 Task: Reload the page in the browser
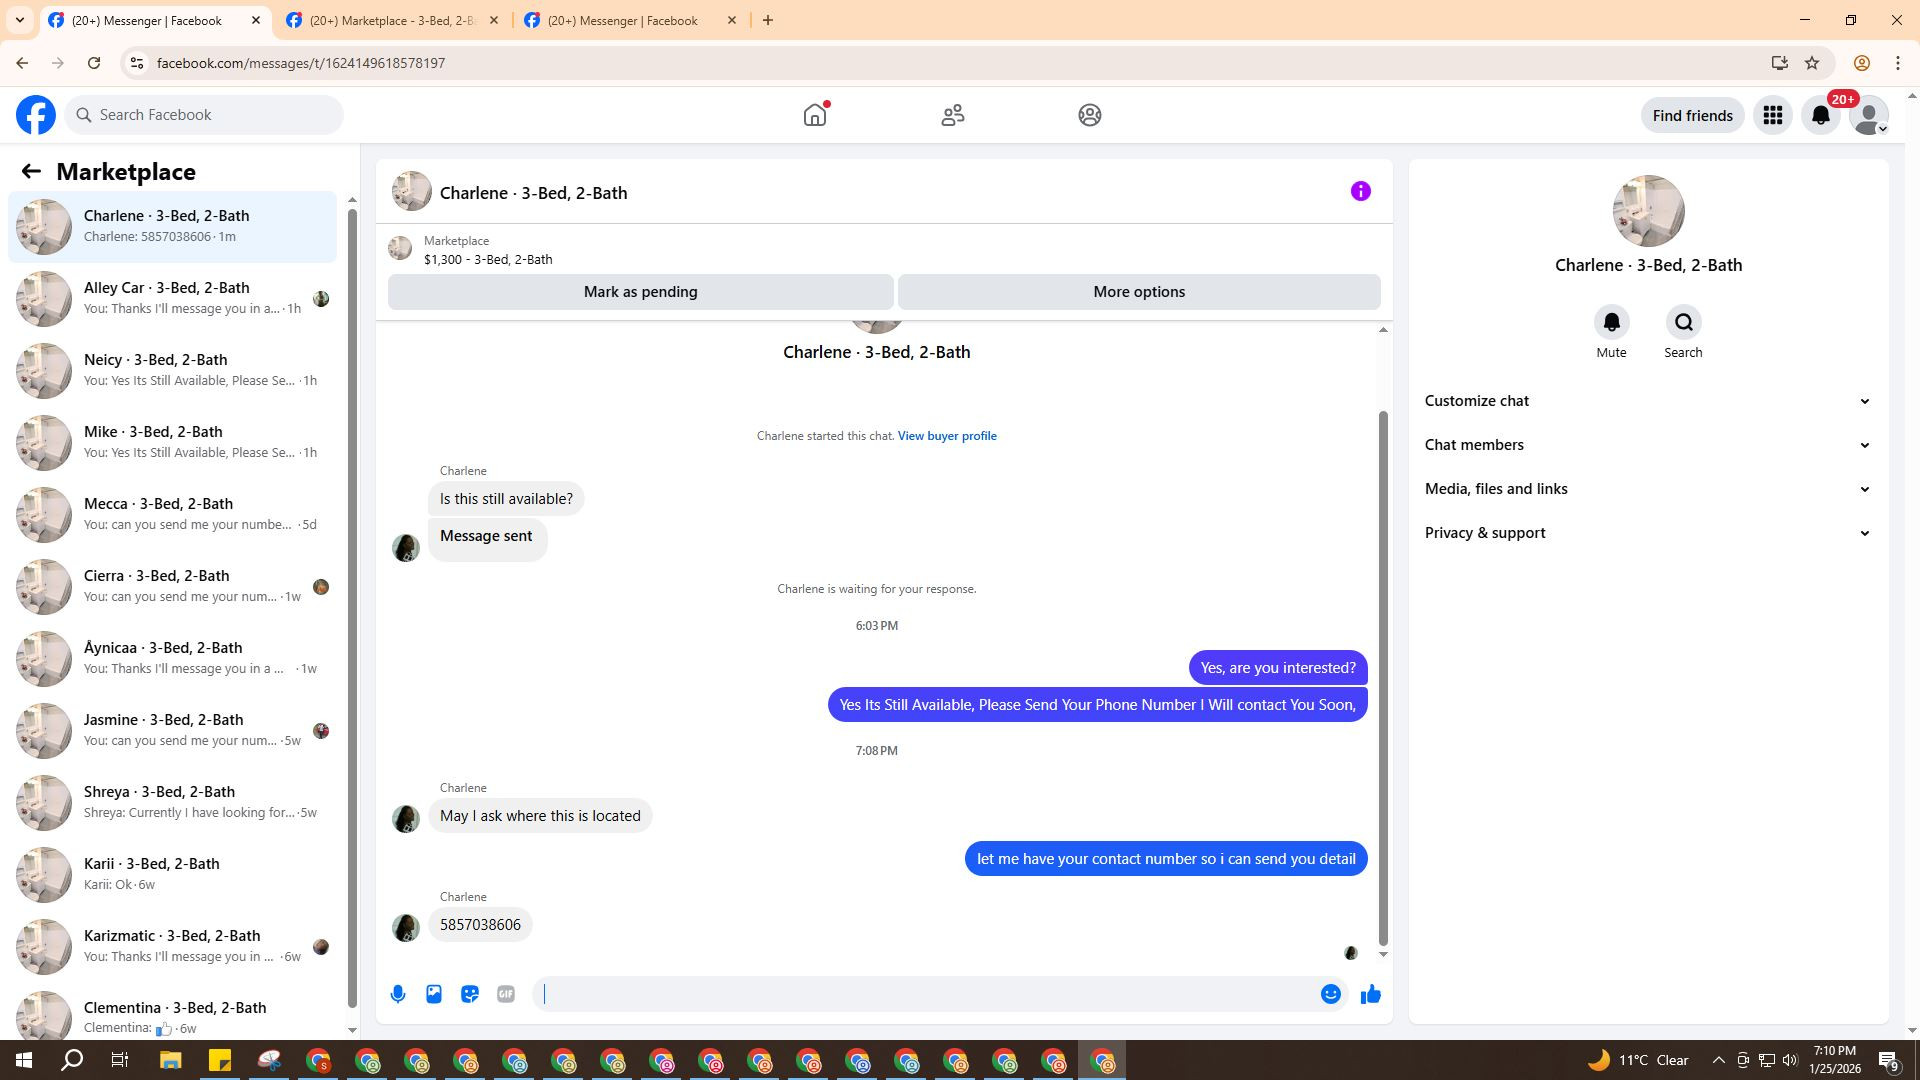(x=94, y=63)
